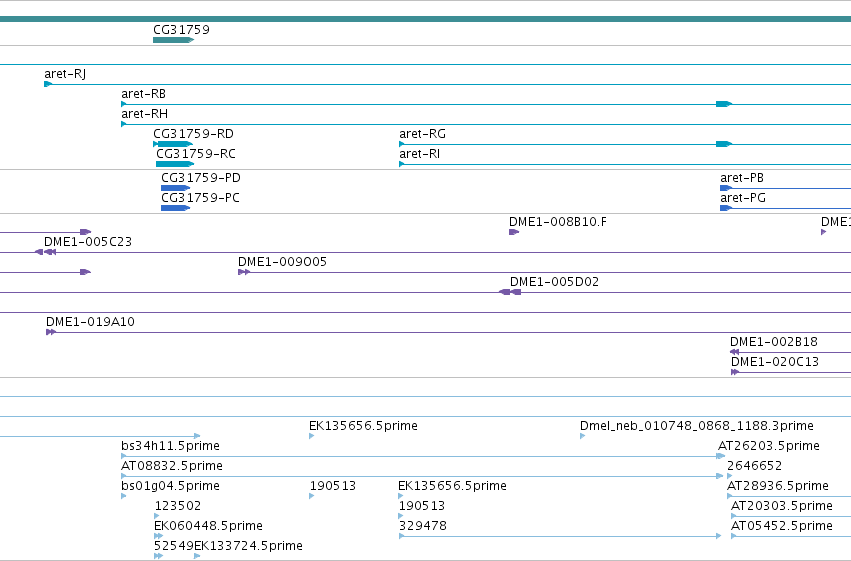The width and height of the screenshot is (851, 561).
Task: Open the DME1-002B18 label
Action: [x=774, y=342]
